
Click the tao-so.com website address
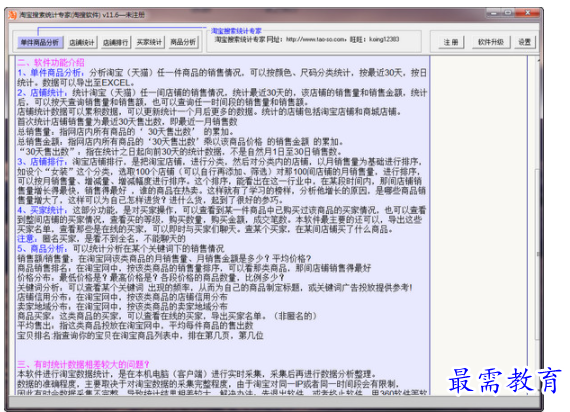click(315, 39)
